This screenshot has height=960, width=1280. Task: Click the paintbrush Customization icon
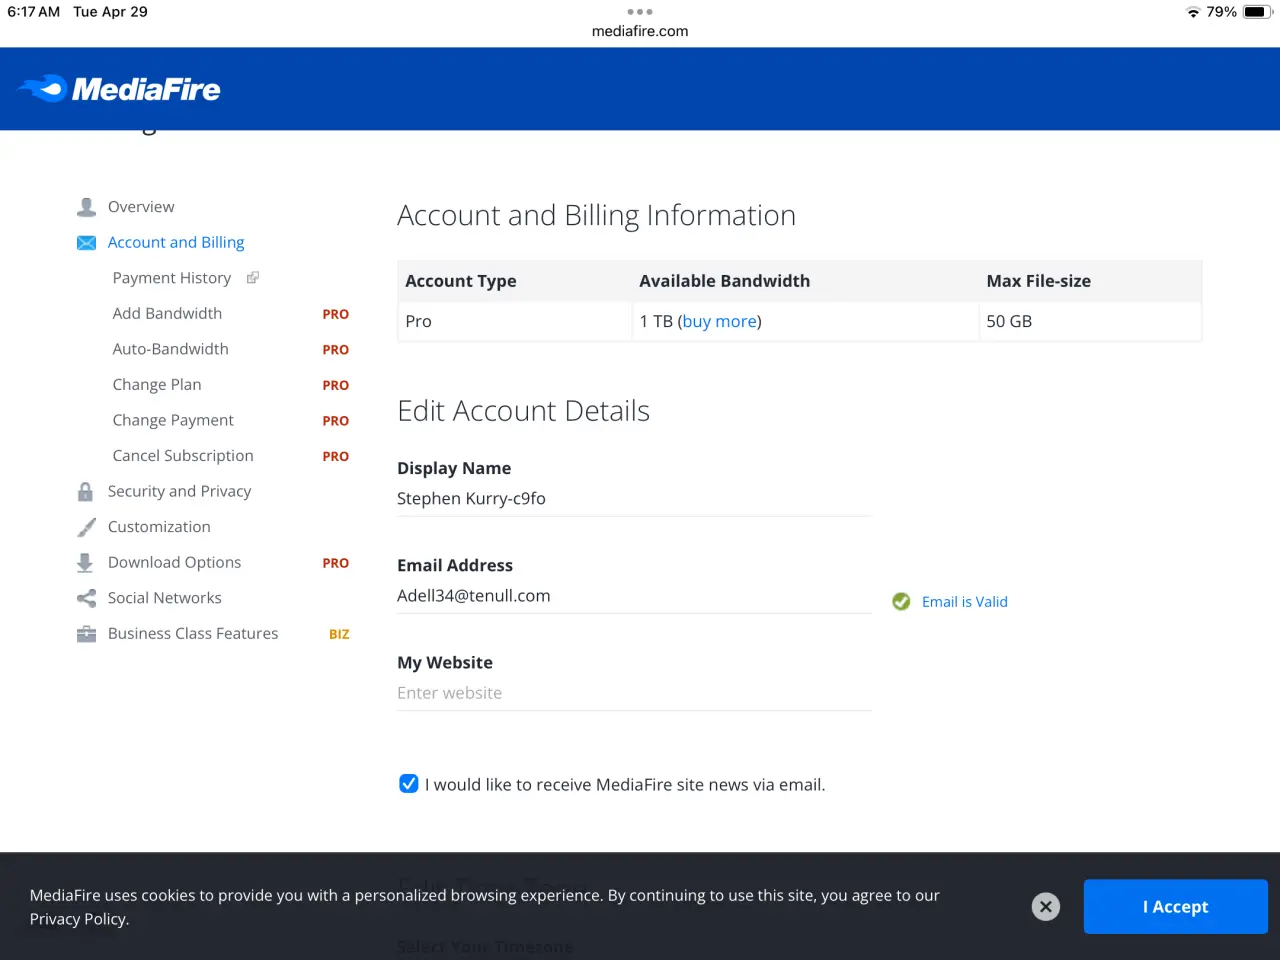87,527
